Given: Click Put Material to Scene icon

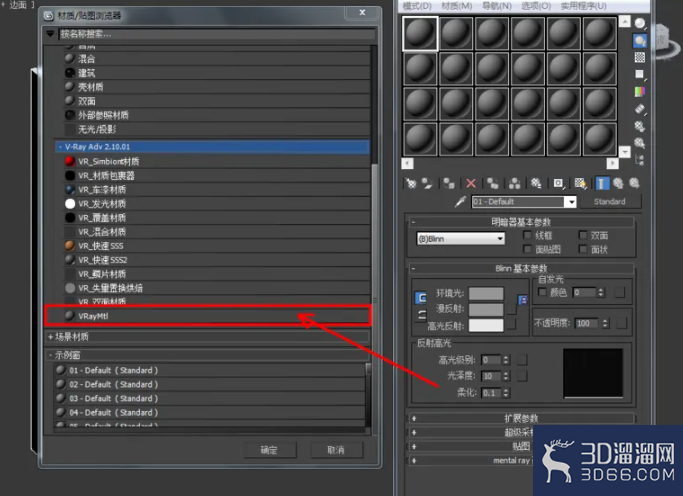Looking at the screenshot, I should point(427,183).
